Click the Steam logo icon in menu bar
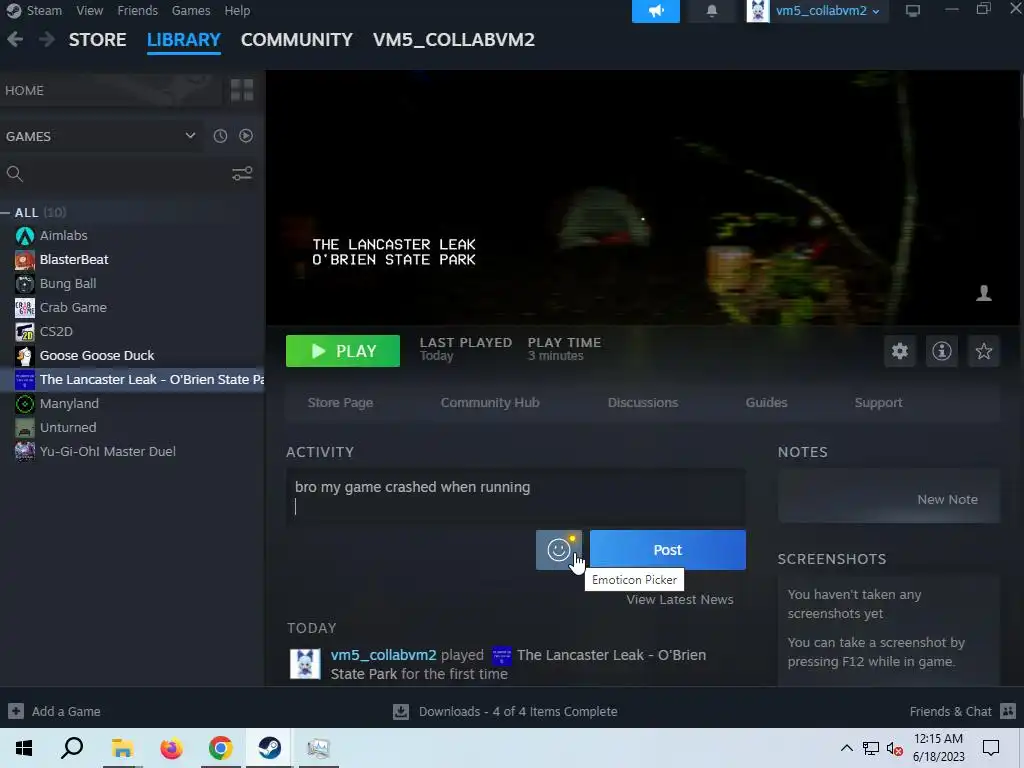 (x=13, y=10)
